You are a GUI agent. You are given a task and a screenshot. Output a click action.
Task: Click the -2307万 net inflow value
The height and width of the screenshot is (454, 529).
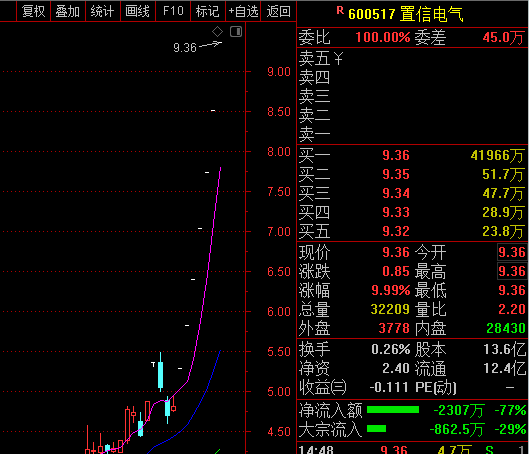click(x=459, y=410)
